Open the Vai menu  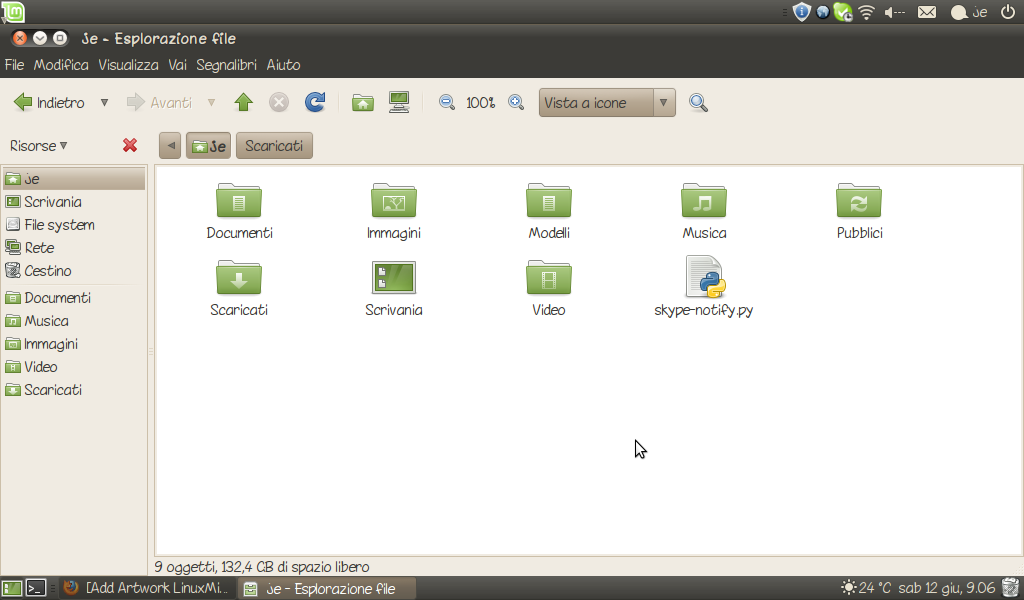click(178, 65)
